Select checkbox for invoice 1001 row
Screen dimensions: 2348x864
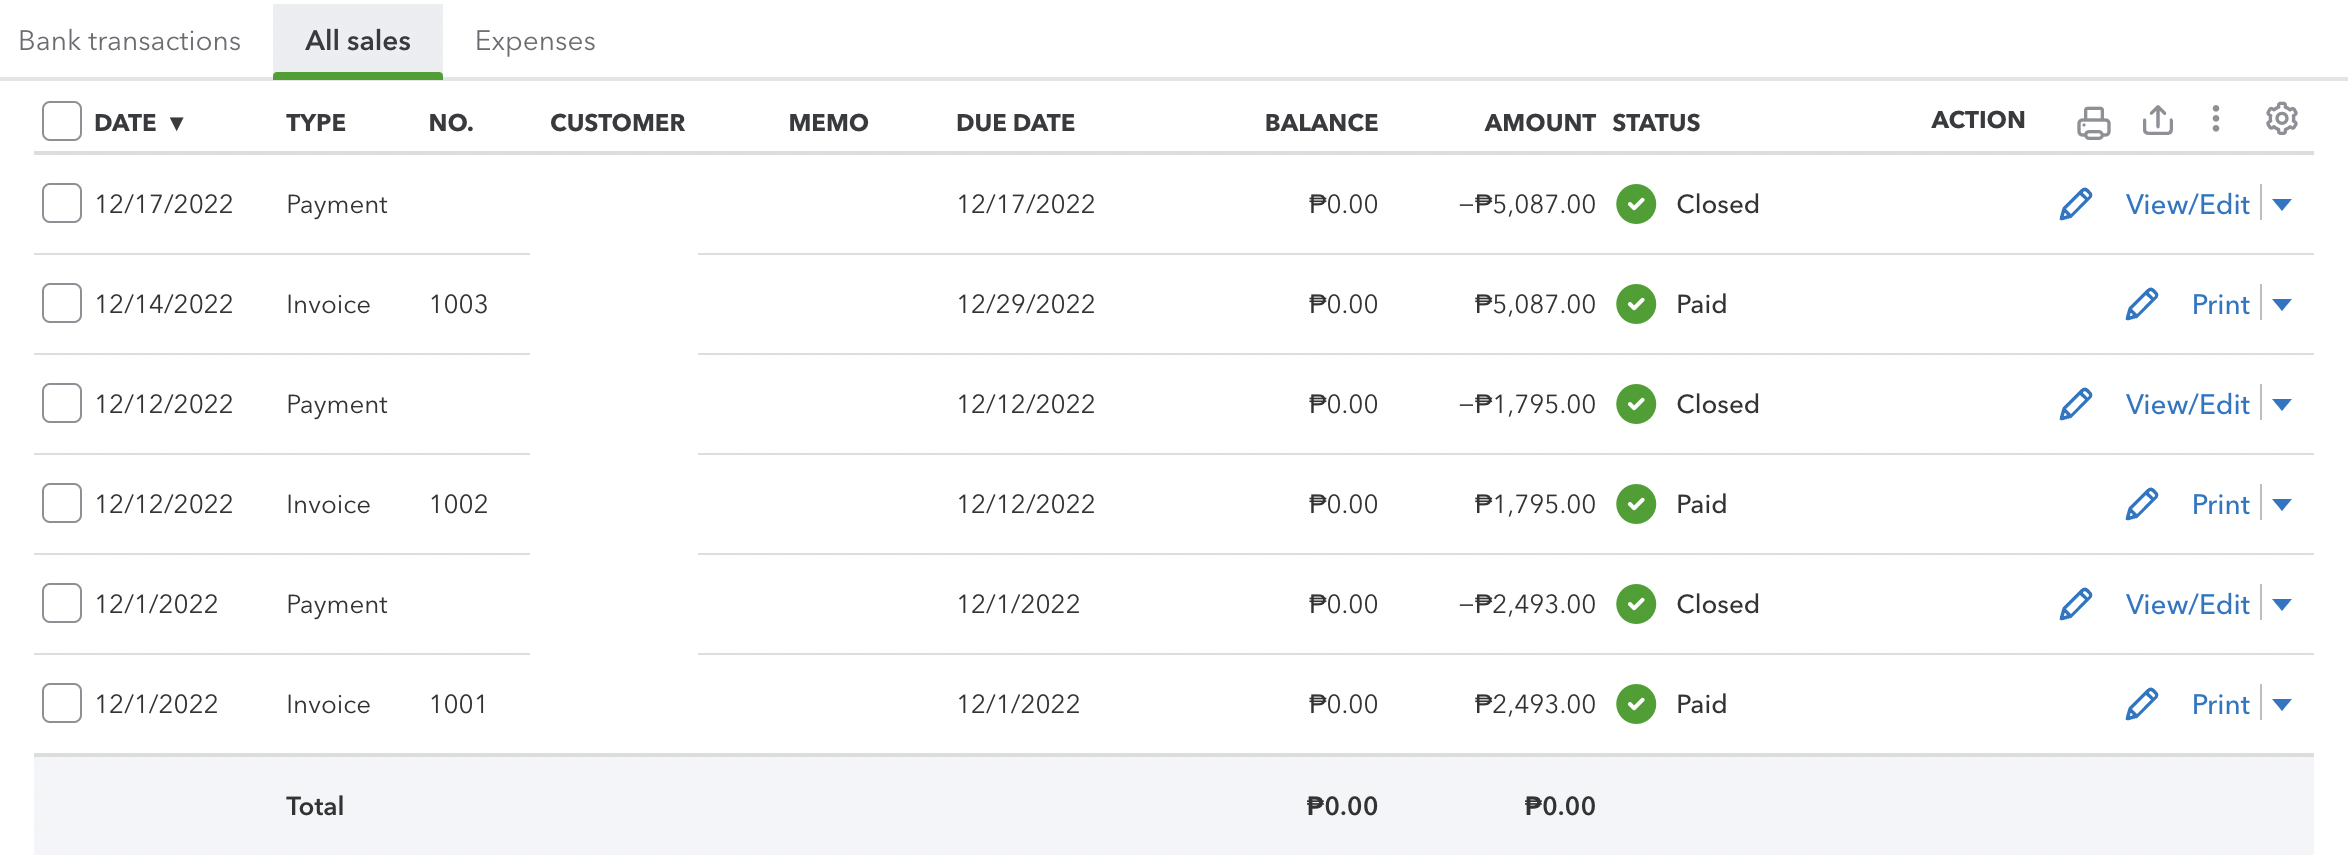pyautogui.click(x=62, y=703)
